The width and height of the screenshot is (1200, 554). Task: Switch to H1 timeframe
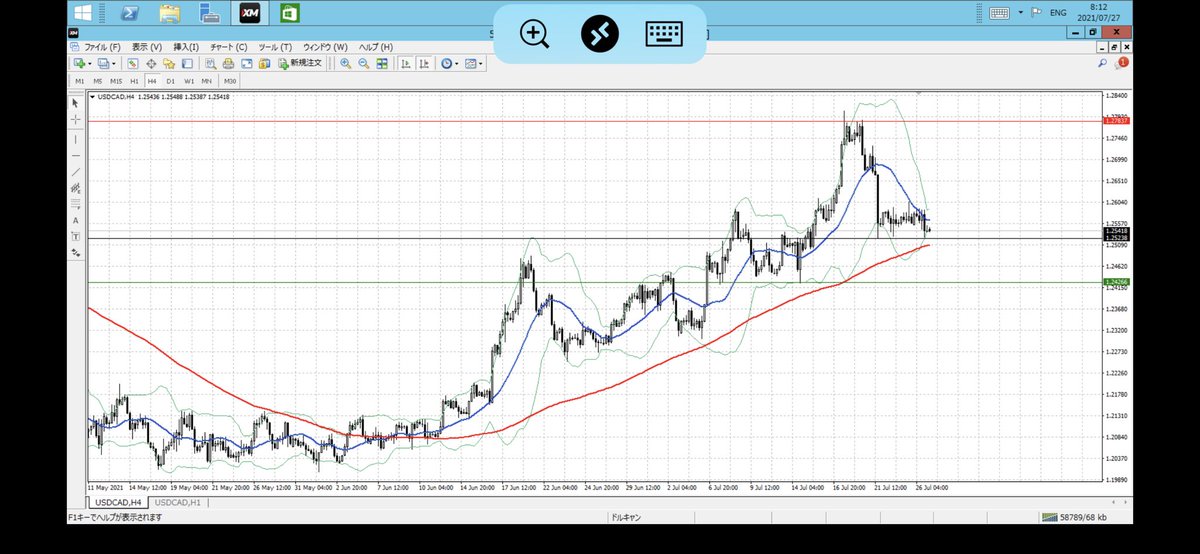(x=134, y=81)
